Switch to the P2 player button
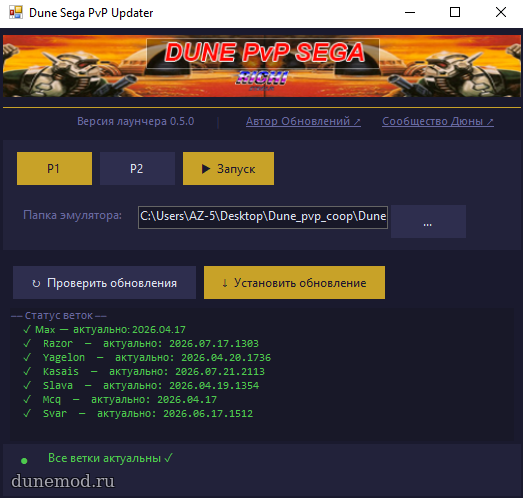 point(137,168)
